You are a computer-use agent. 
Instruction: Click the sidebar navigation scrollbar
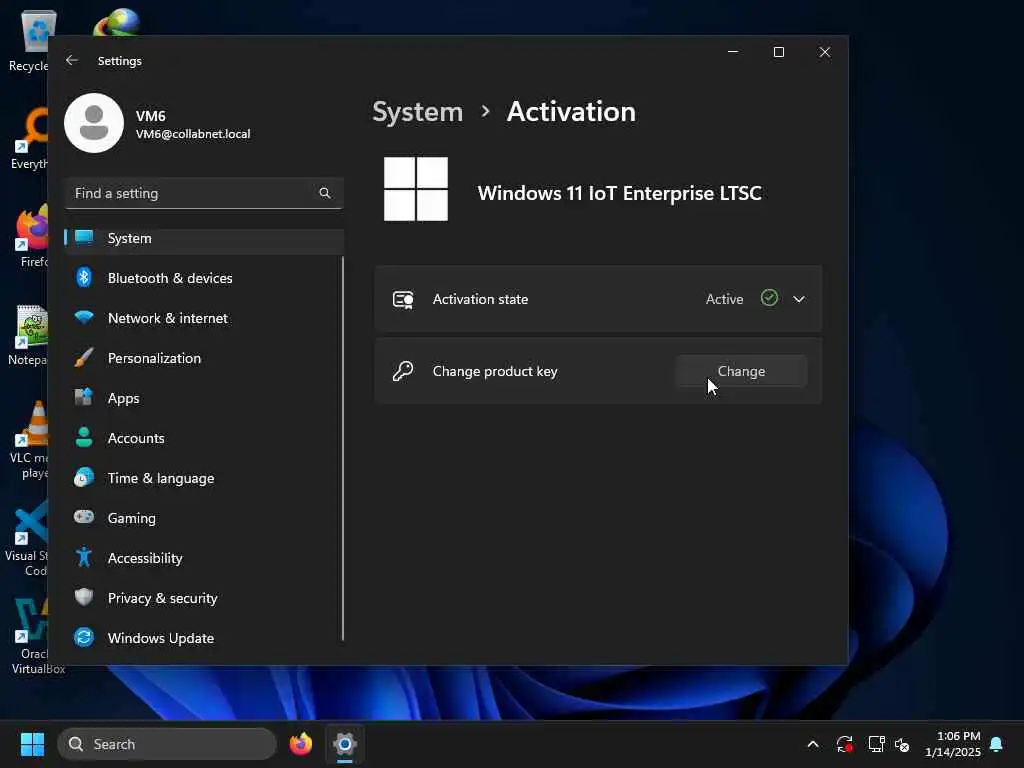click(342, 449)
